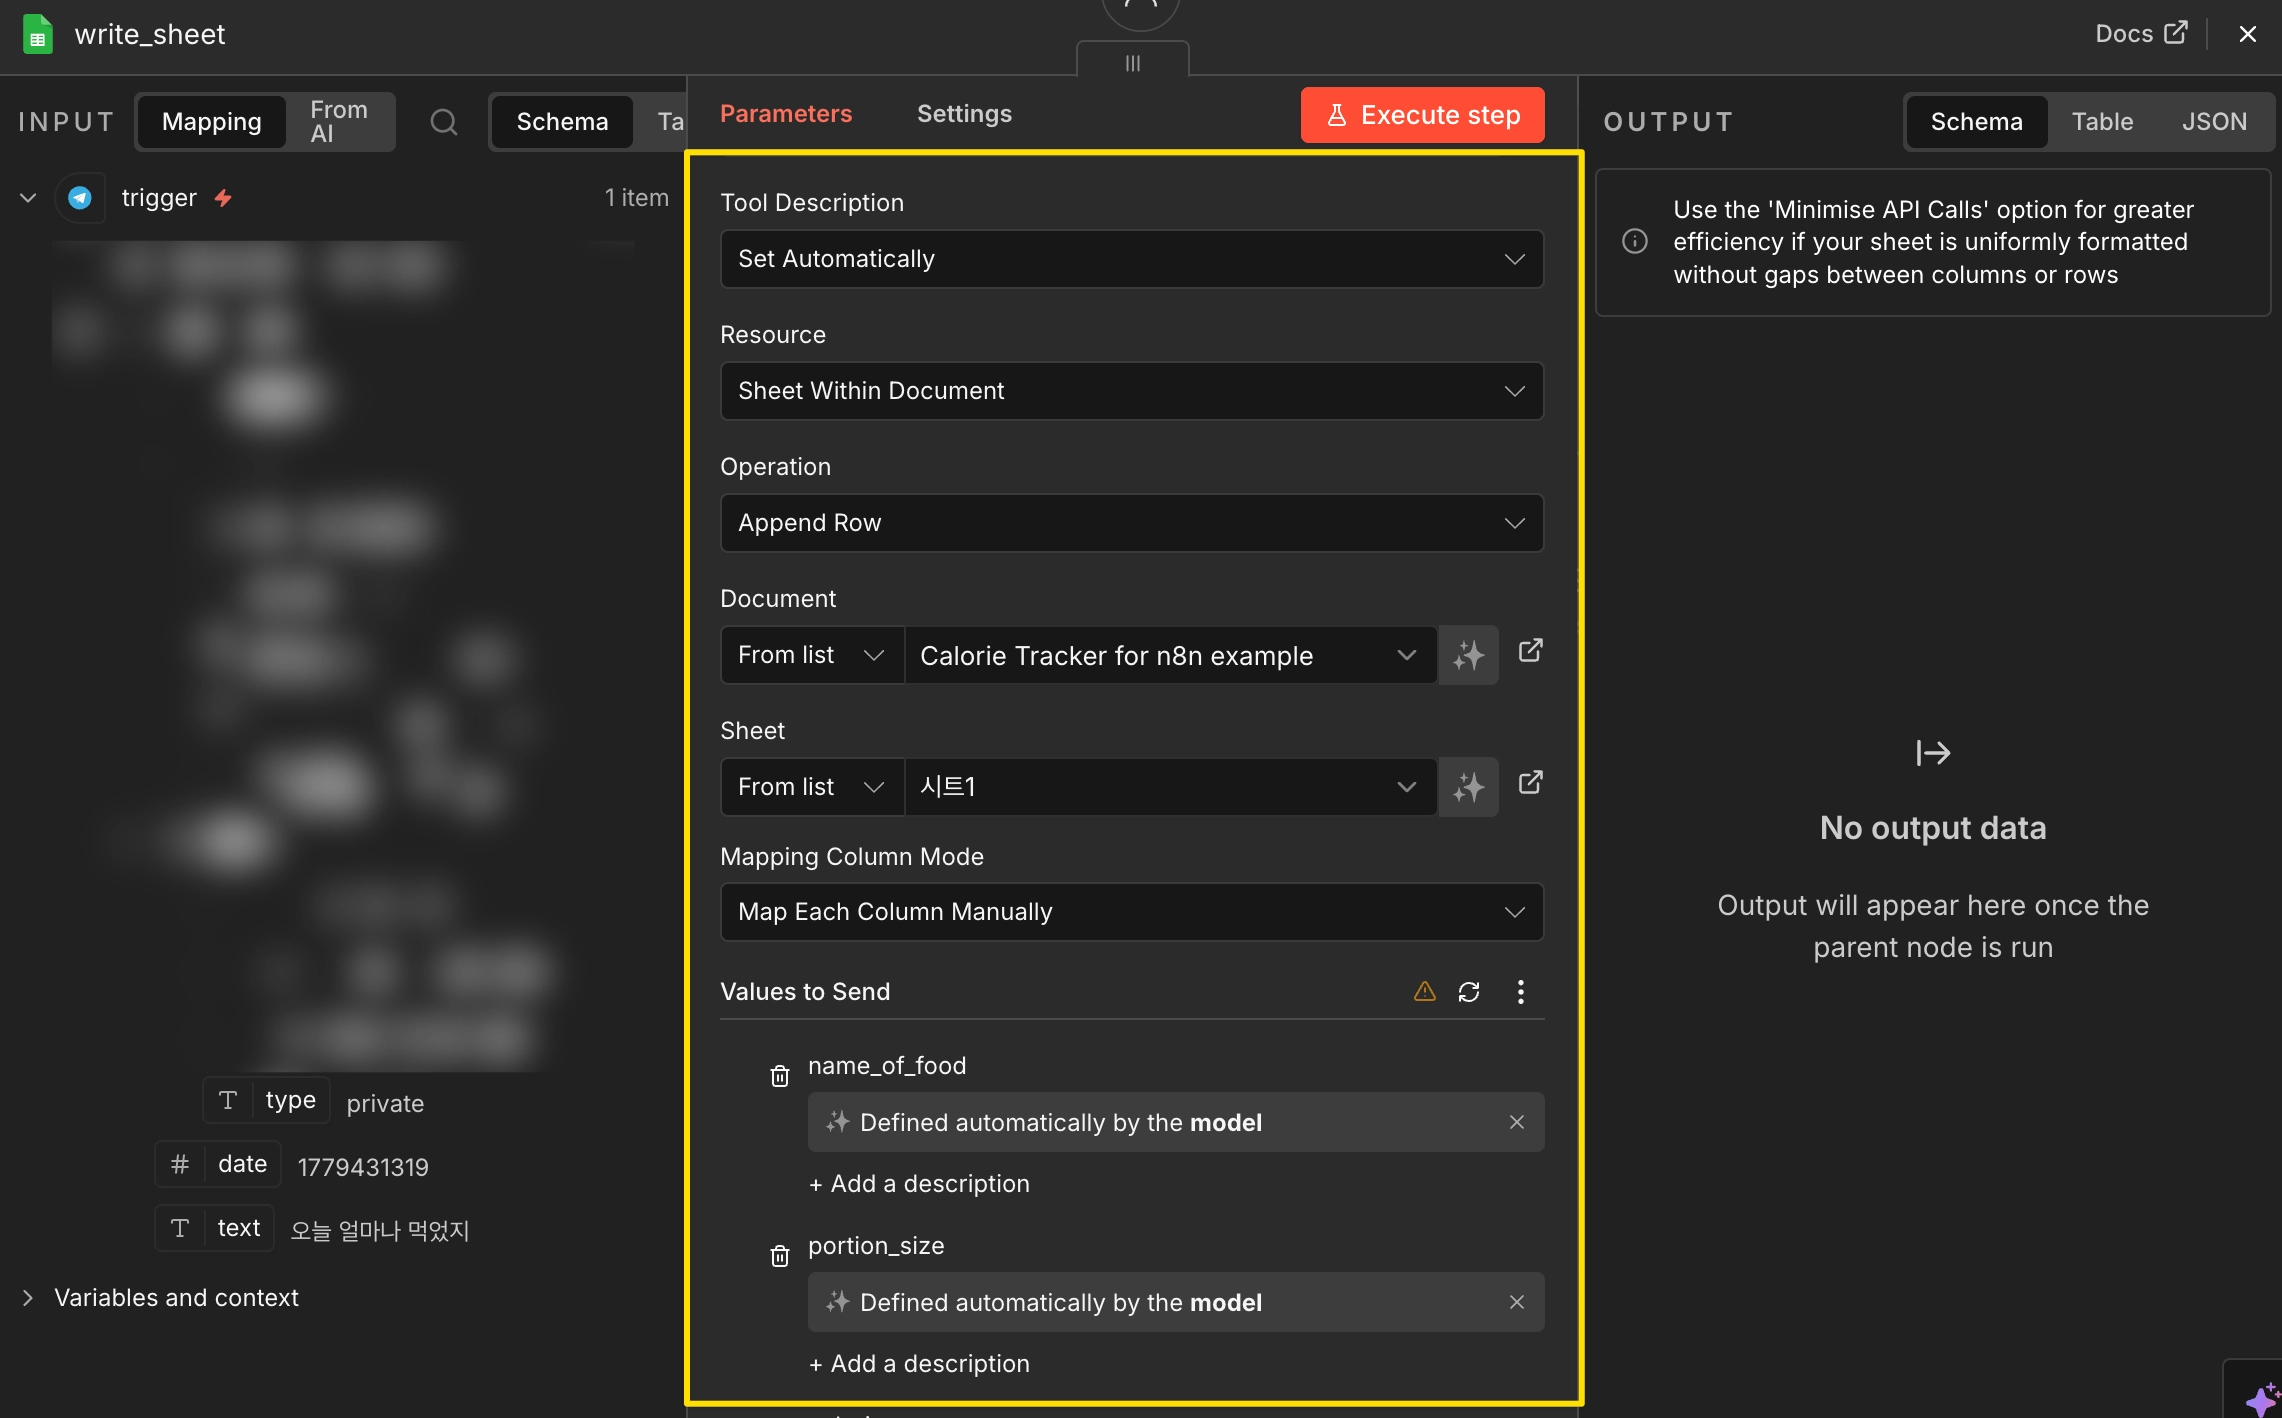Select the input Schema view
The width and height of the screenshot is (2282, 1418).
click(x=562, y=122)
